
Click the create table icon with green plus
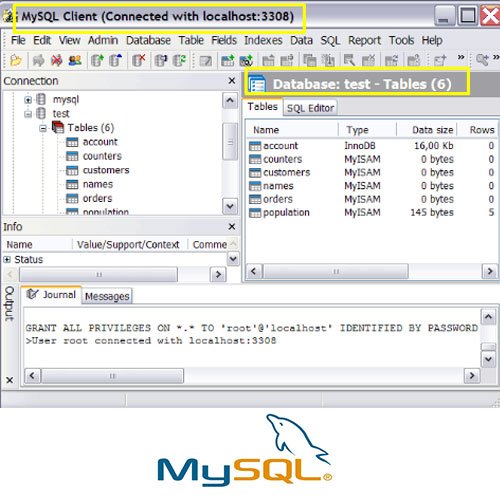click(x=228, y=60)
